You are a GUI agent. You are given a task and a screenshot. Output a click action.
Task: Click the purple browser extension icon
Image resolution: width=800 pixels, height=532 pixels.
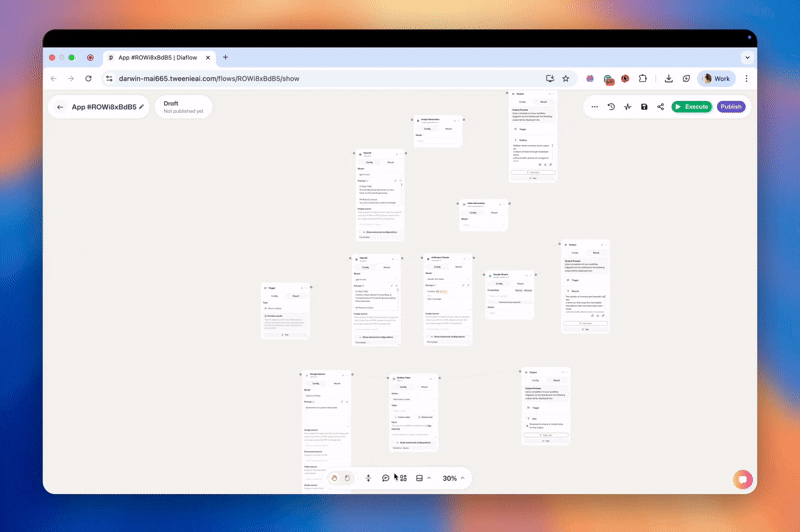tap(590, 79)
